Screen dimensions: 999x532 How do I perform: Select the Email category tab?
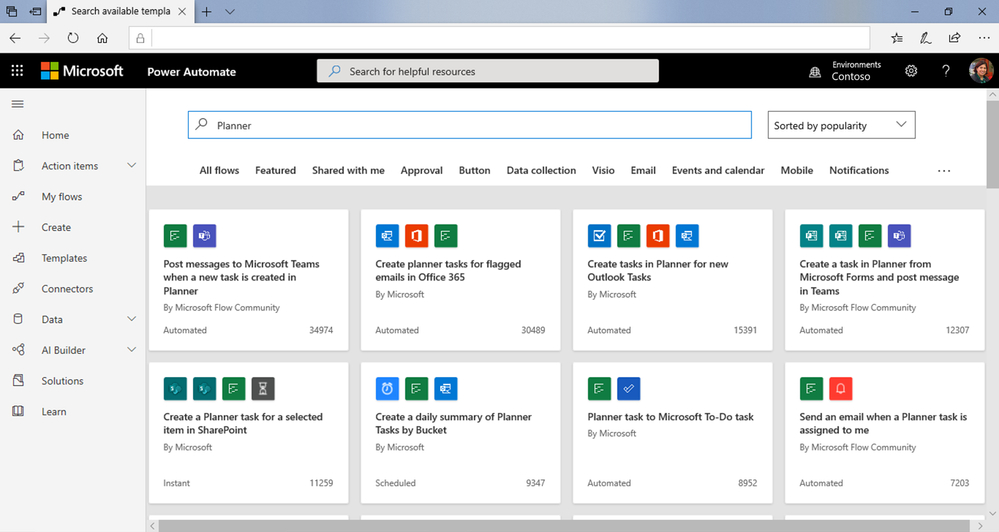pos(643,170)
